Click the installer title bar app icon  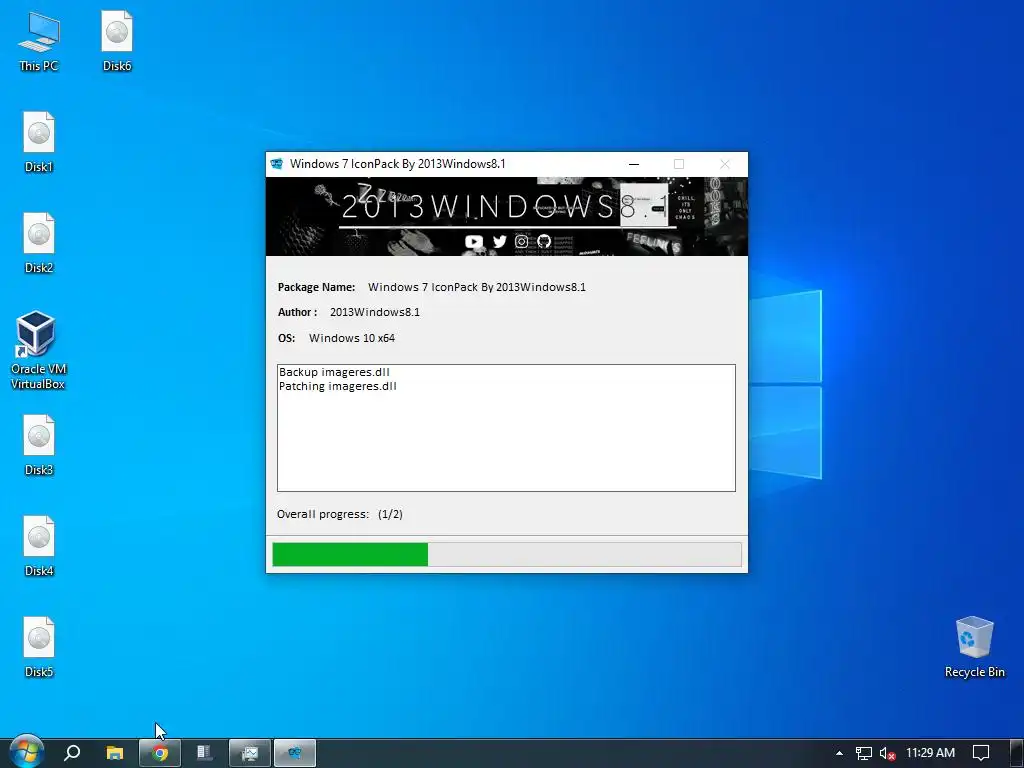coord(277,164)
